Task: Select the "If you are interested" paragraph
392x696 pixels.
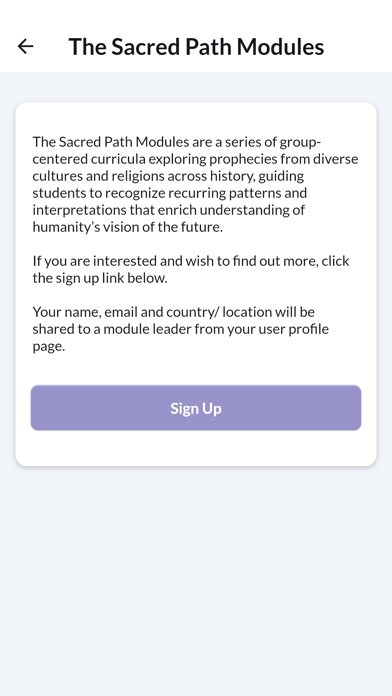Action: pos(191,269)
